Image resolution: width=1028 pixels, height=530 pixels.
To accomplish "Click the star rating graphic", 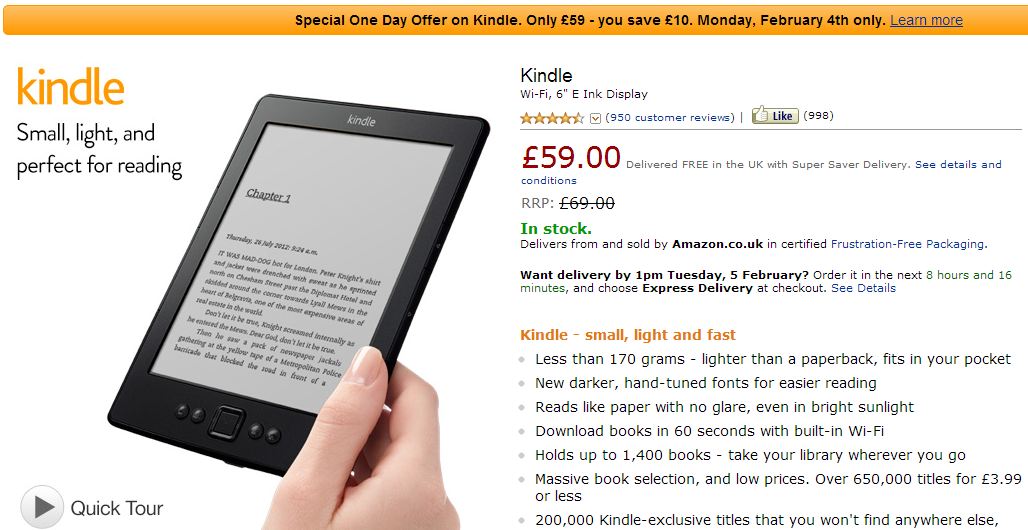I will (x=552, y=118).
